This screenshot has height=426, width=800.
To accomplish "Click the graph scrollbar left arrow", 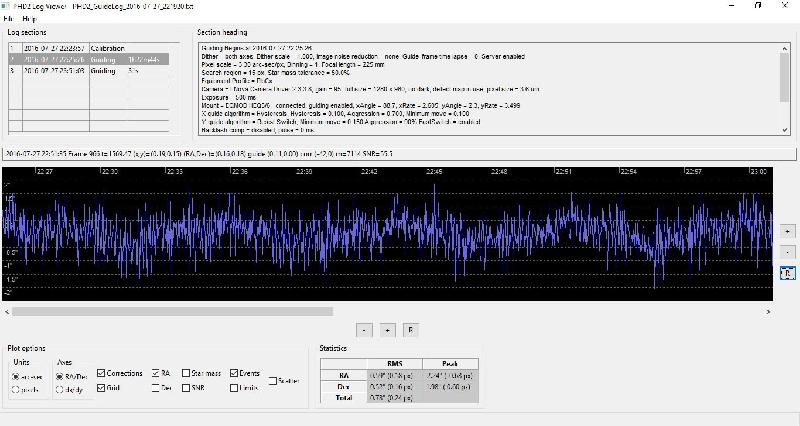I will (x=7, y=311).
